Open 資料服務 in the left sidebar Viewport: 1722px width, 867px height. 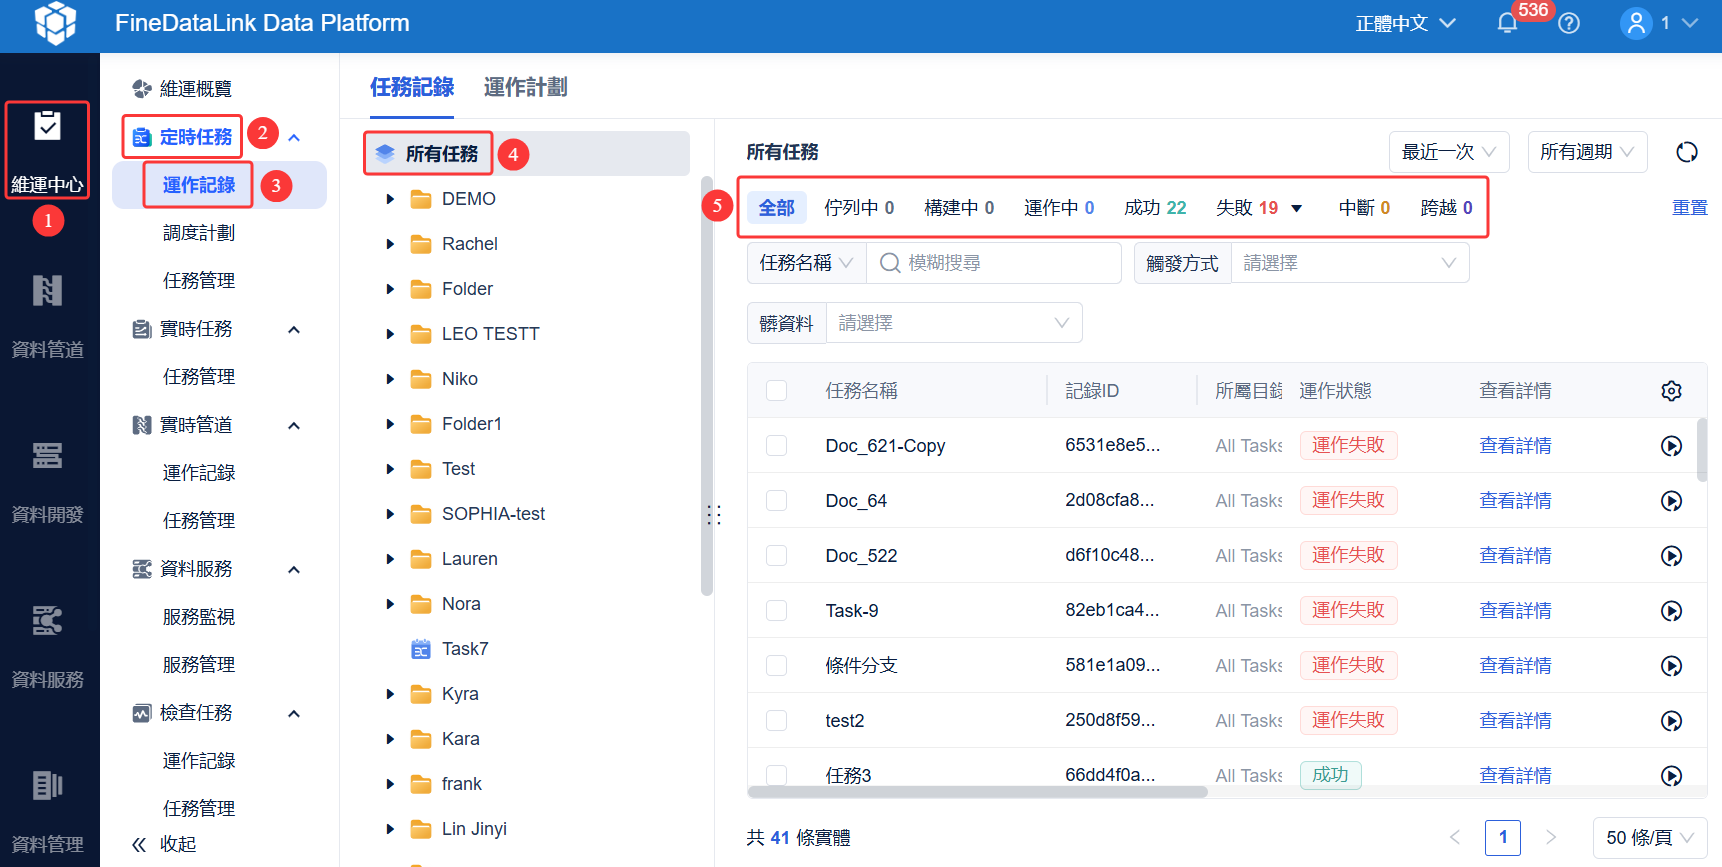[x=47, y=646]
